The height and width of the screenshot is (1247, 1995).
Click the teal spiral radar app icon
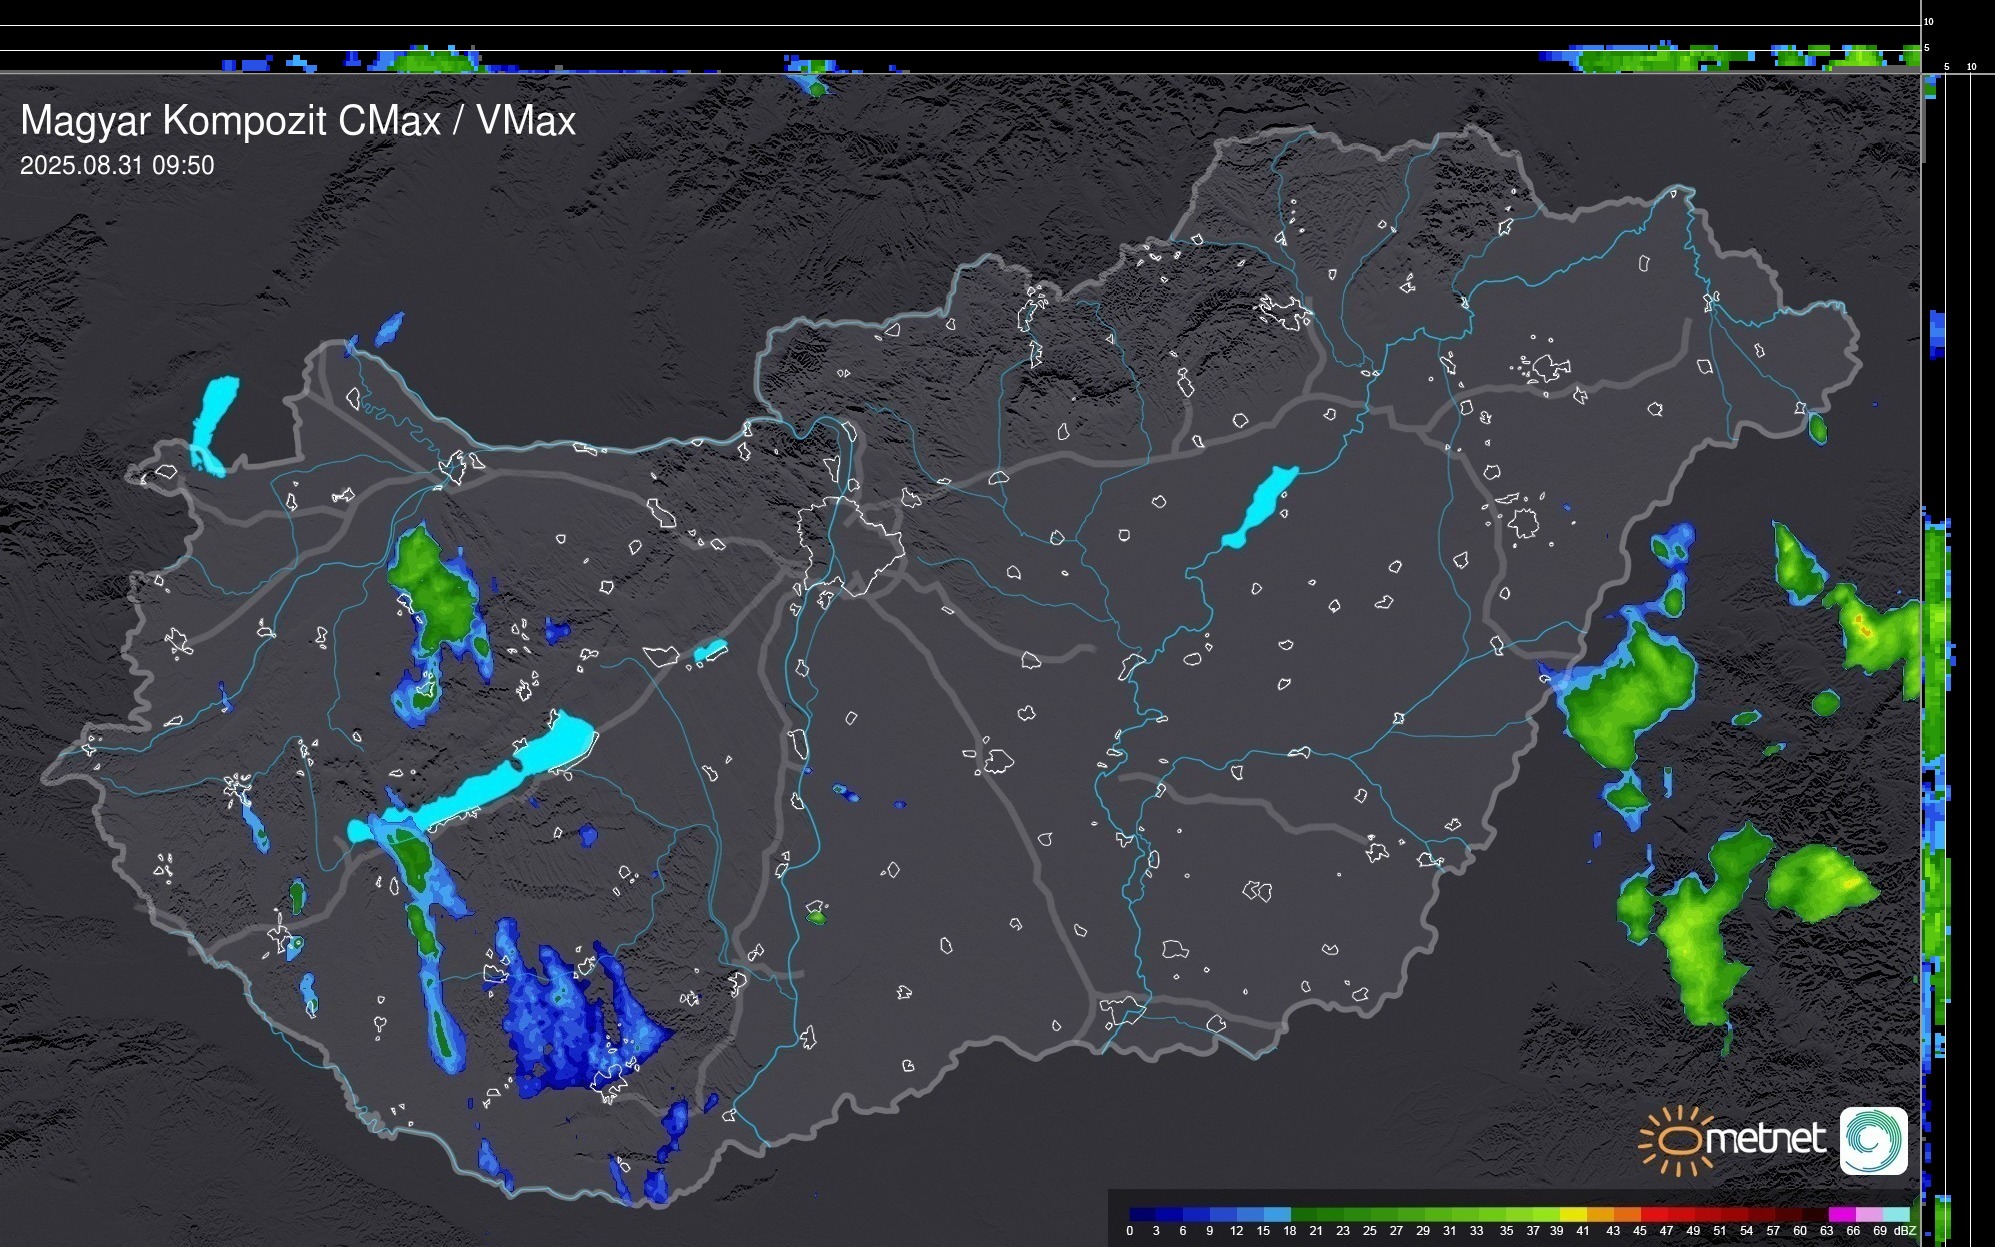[x=1873, y=1140]
